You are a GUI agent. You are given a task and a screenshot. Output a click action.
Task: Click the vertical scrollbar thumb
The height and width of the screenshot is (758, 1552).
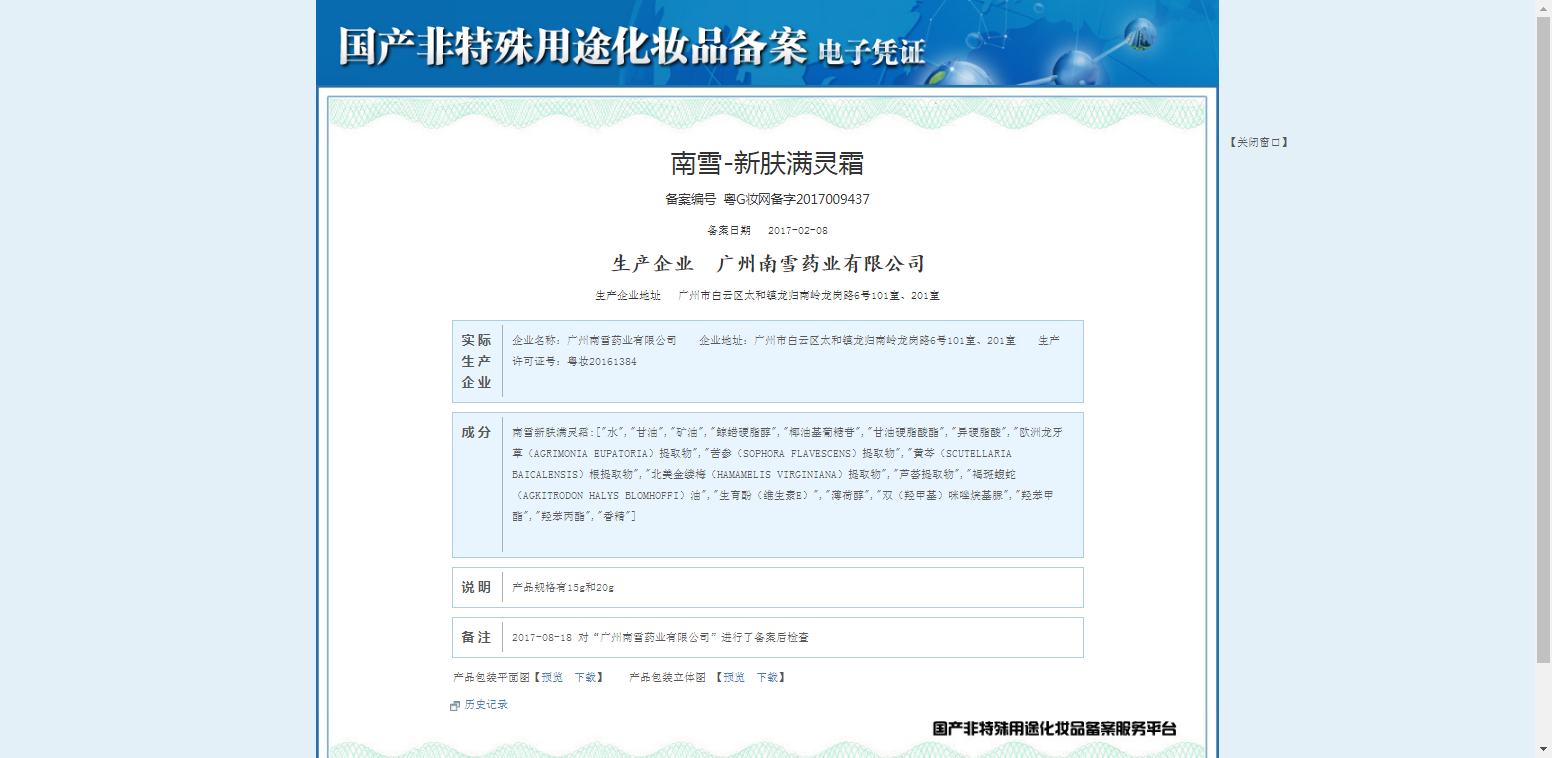point(1543,340)
